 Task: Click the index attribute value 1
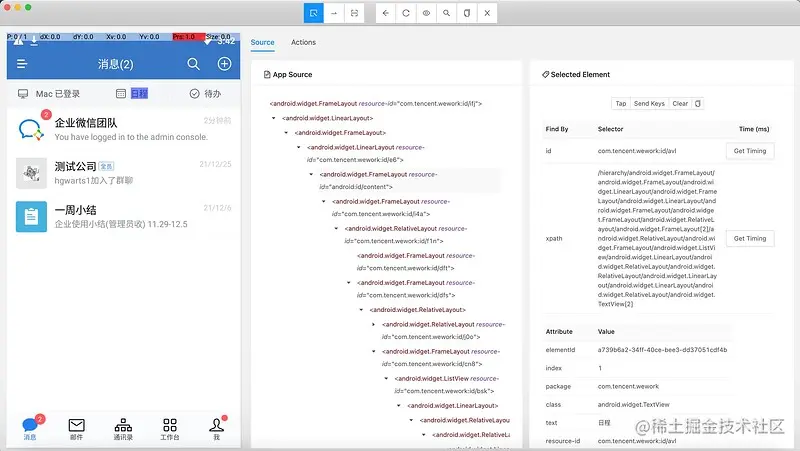(x=600, y=368)
